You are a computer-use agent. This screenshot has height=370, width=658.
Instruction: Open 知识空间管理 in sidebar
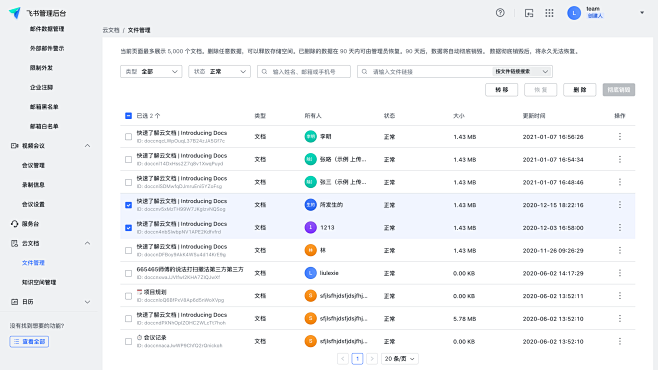[39, 282]
